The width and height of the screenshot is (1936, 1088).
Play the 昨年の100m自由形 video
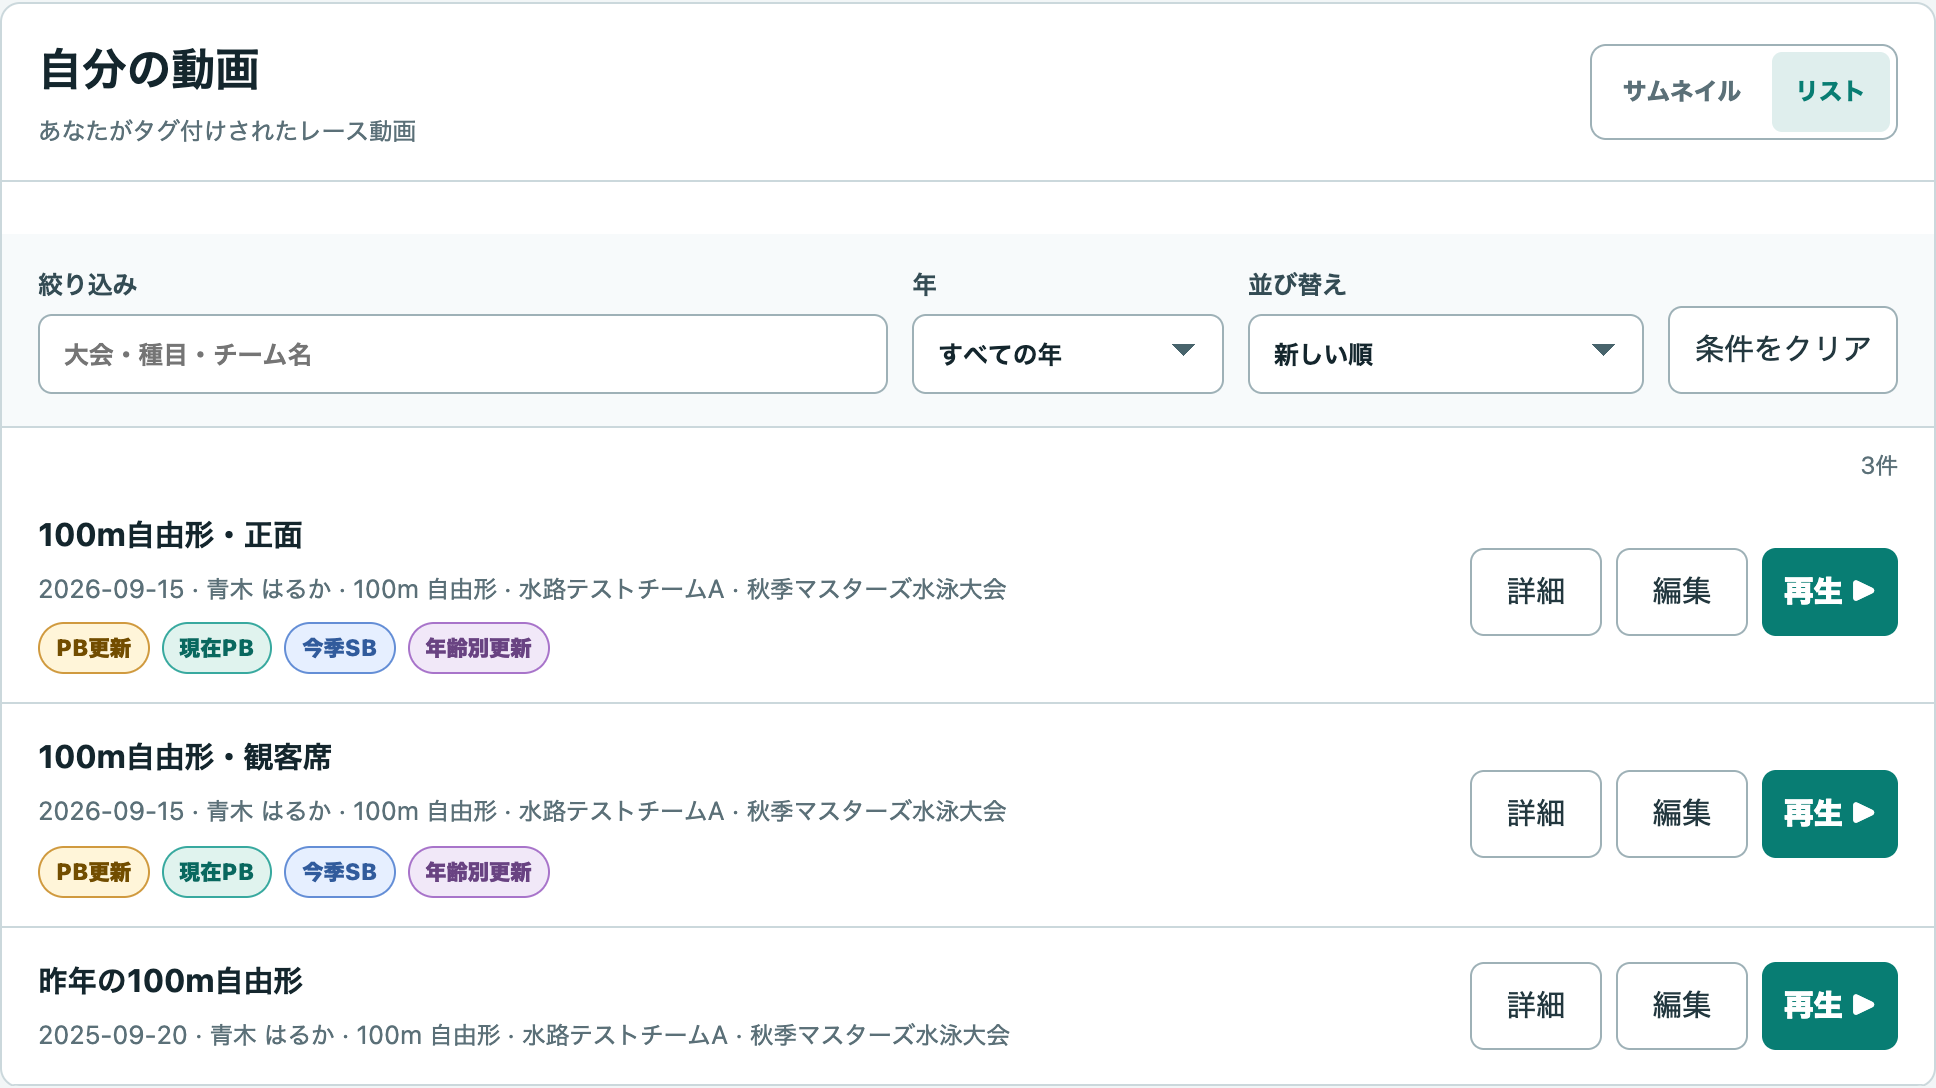(1829, 1006)
